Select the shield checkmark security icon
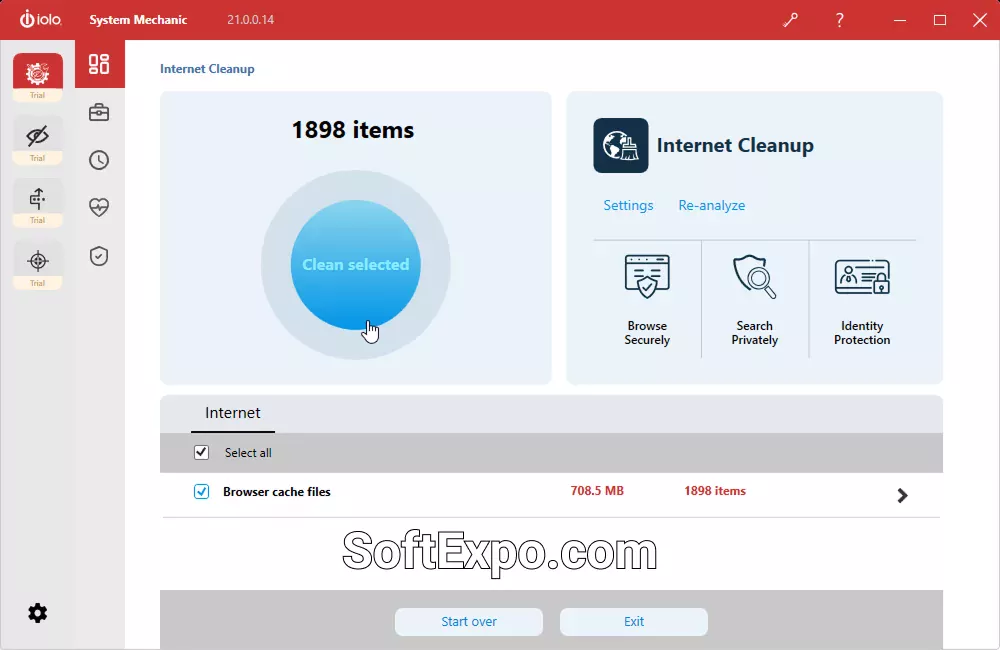This screenshot has width=1000, height=650. 98,256
